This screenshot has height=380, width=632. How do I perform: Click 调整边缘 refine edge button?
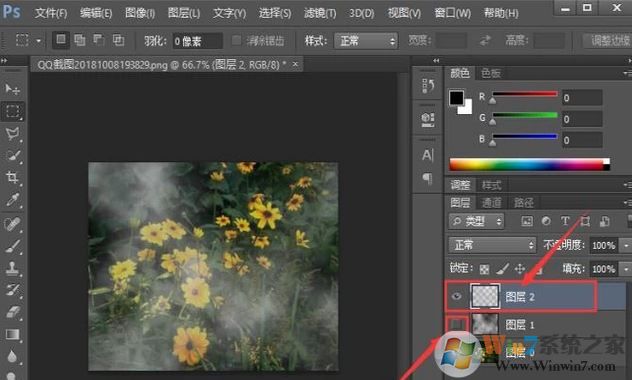(608, 40)
